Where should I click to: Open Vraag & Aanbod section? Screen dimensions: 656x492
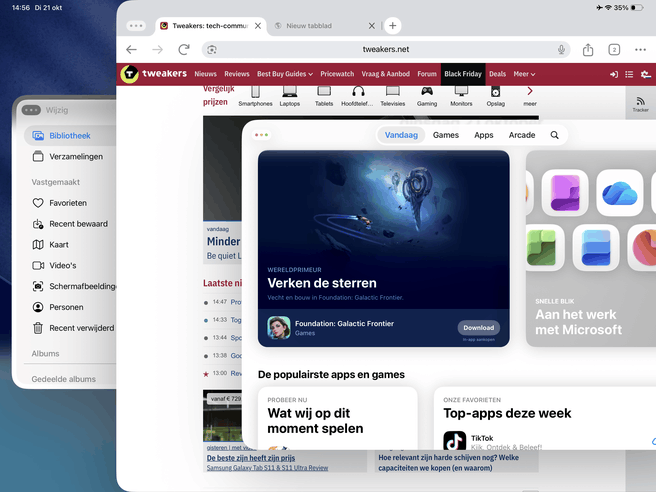(385, 74)
